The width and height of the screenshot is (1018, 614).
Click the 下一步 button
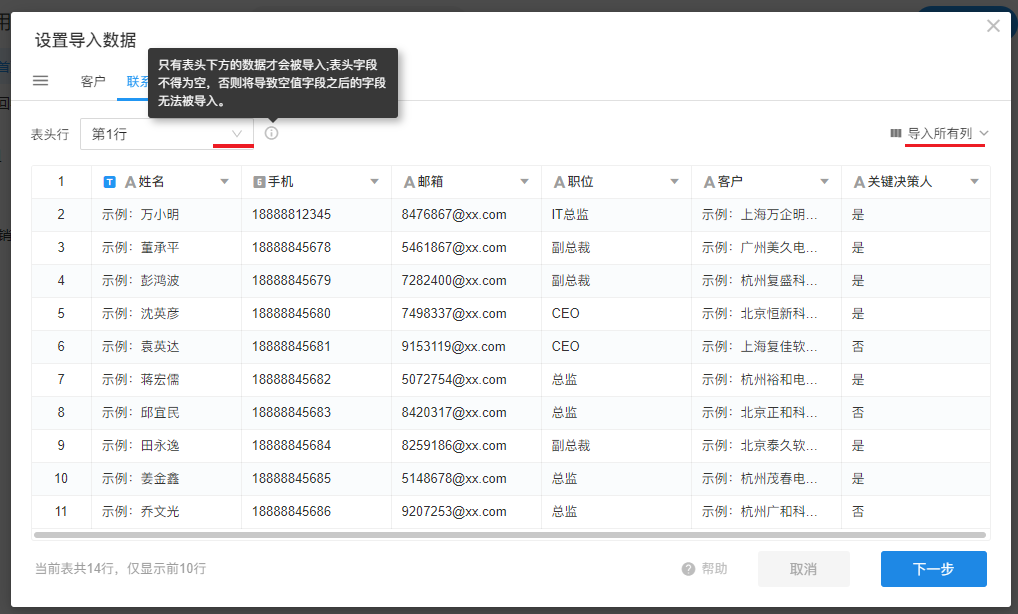(933, 569)
